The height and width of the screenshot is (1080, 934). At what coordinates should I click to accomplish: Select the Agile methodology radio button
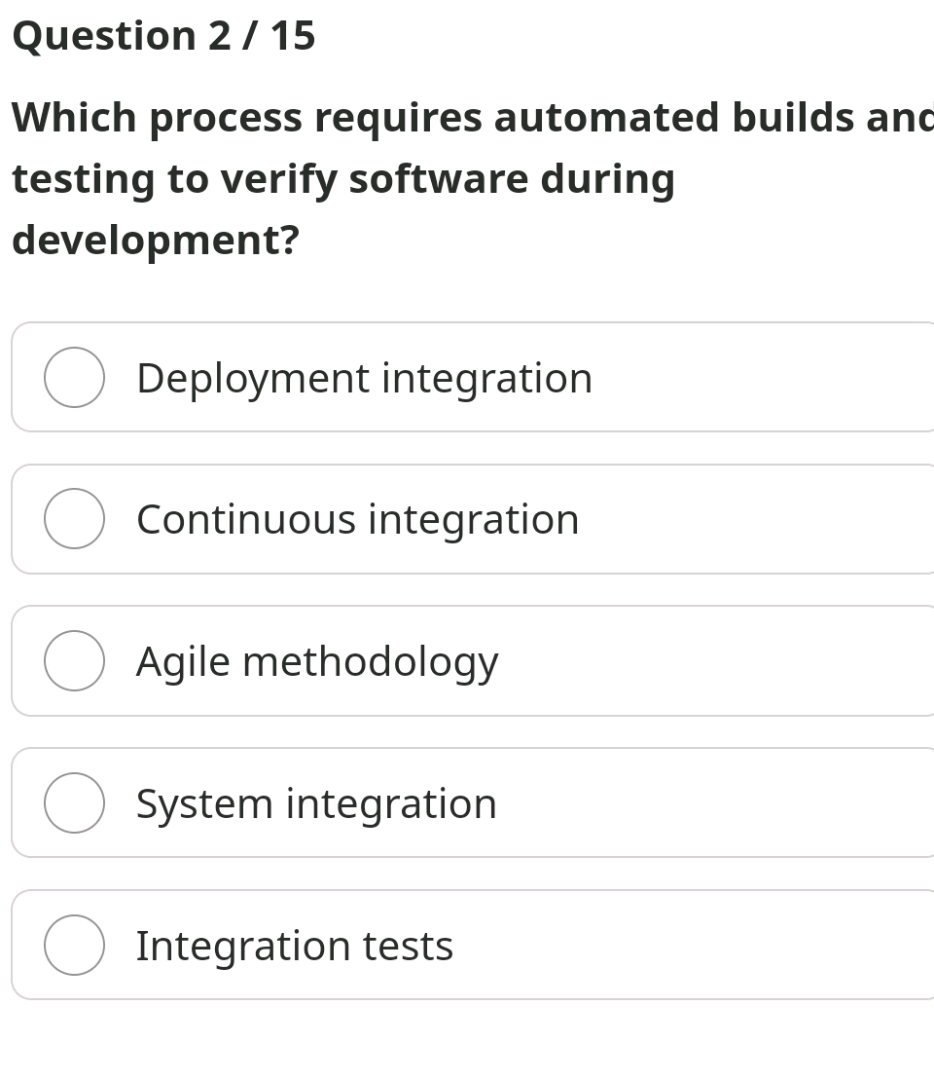[75, 661]
